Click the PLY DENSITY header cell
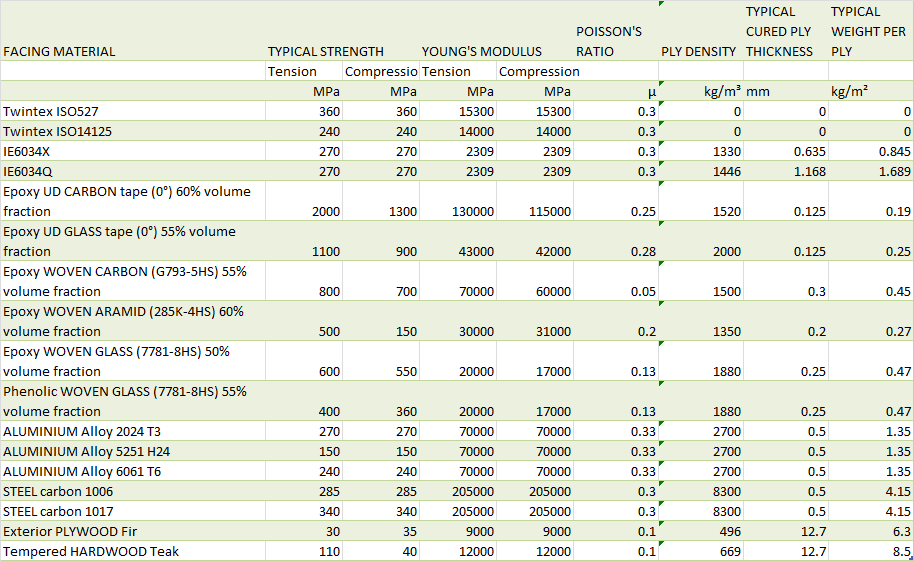This screenshot has width=914, height=561. pyautogui.click(x=701, y=31)
